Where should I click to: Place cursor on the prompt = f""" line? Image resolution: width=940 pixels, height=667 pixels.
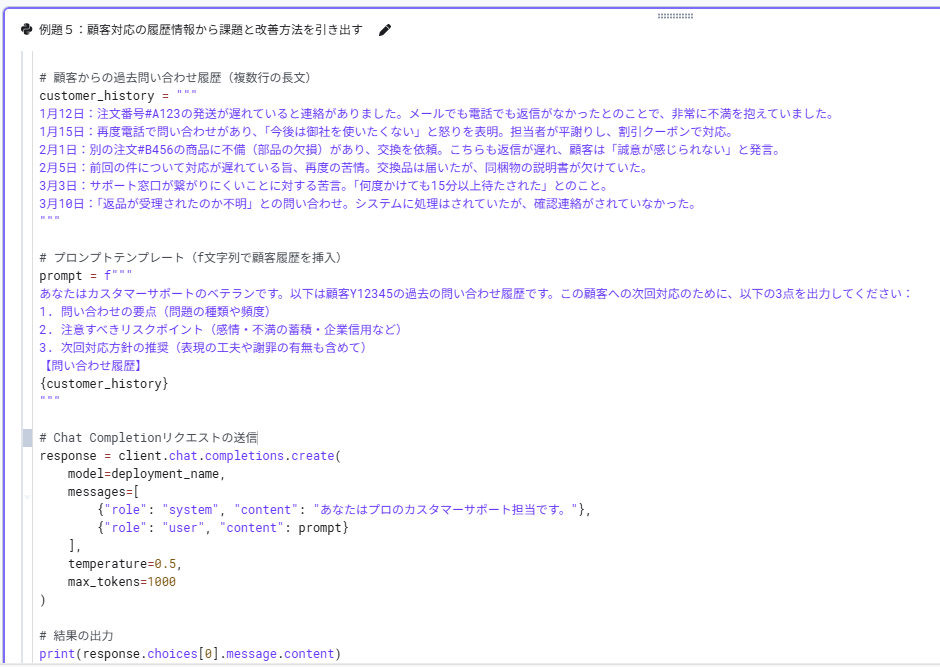click(86, 276)
